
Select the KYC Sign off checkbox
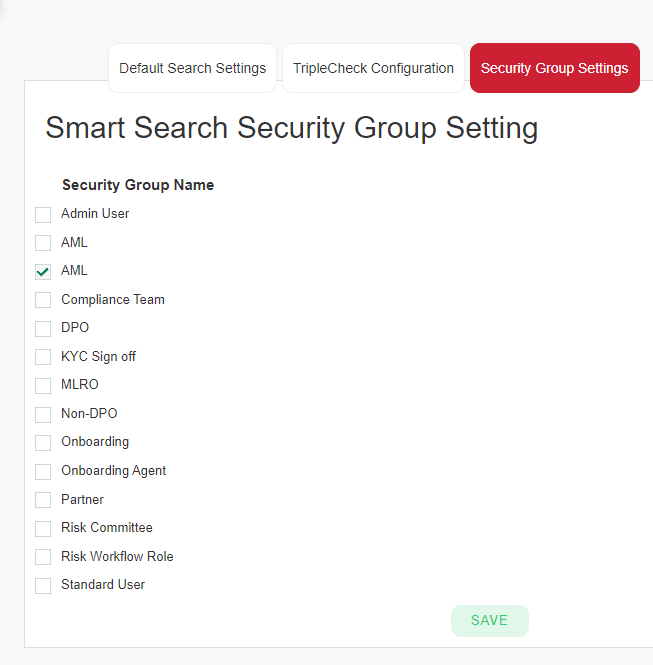(43, 357)
